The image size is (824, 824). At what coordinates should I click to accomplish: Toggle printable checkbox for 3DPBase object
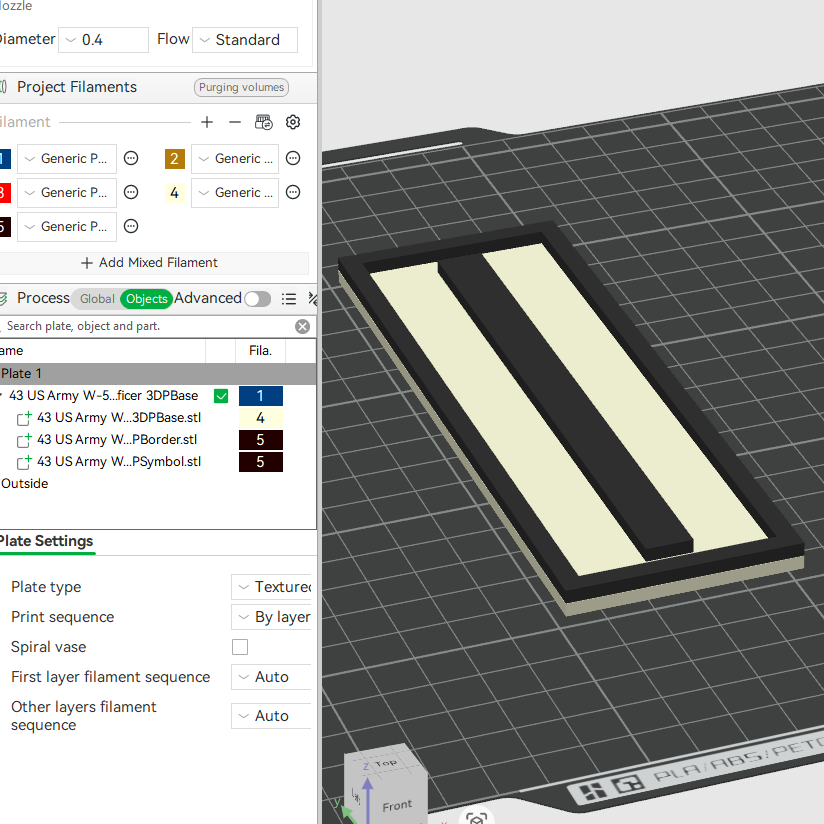tap(221, 396)
